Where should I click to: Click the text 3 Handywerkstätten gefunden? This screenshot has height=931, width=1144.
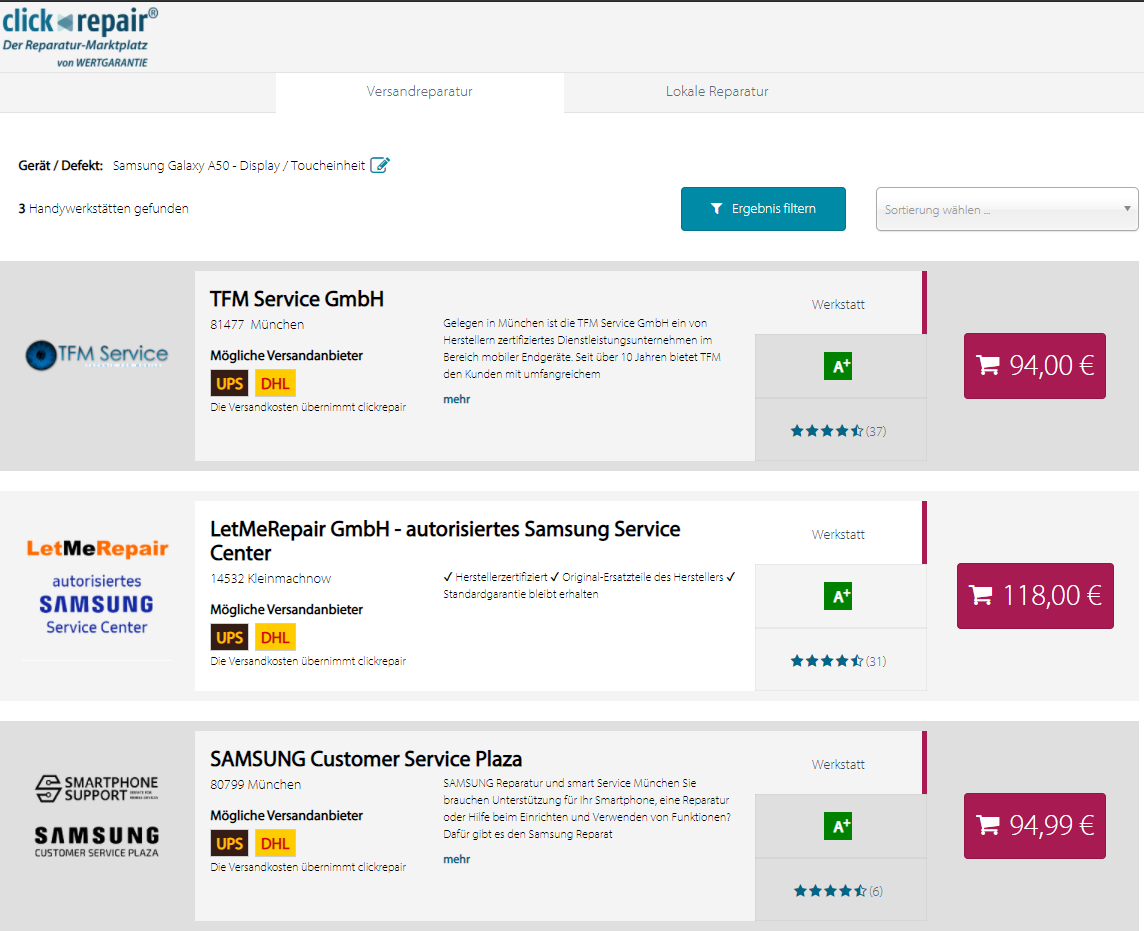(x=104, y=209)
